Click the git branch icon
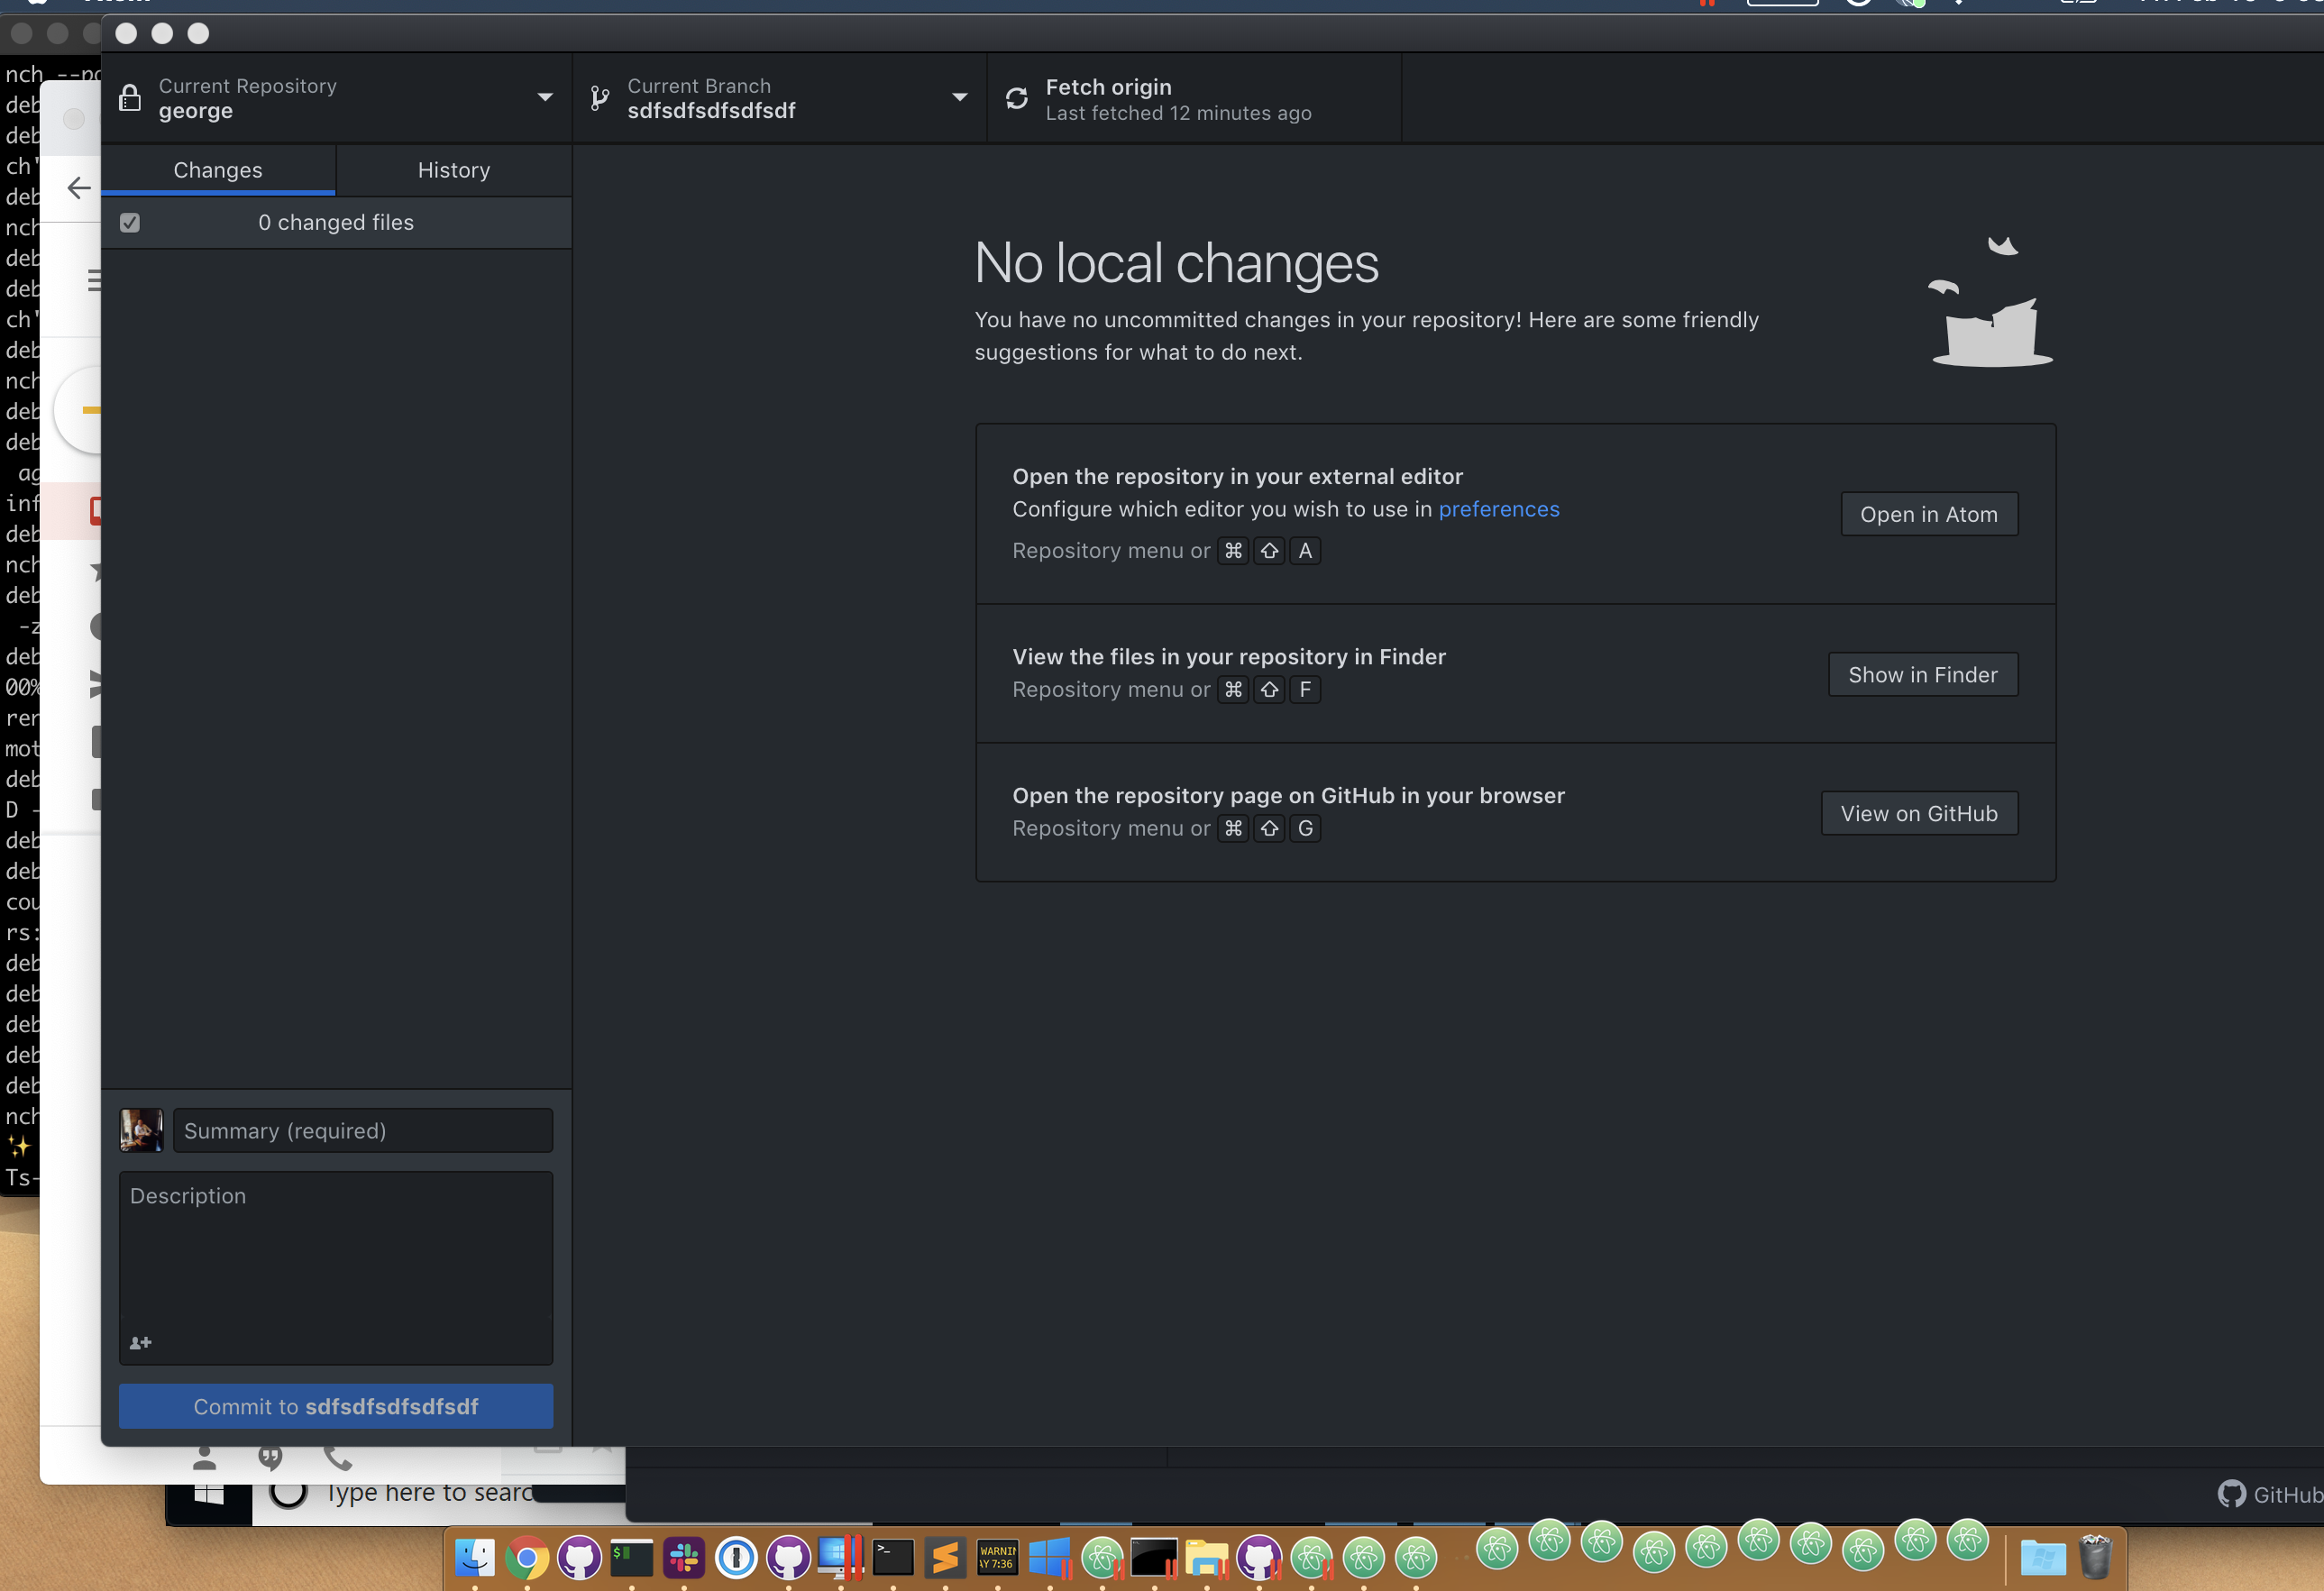 (600, 98)
